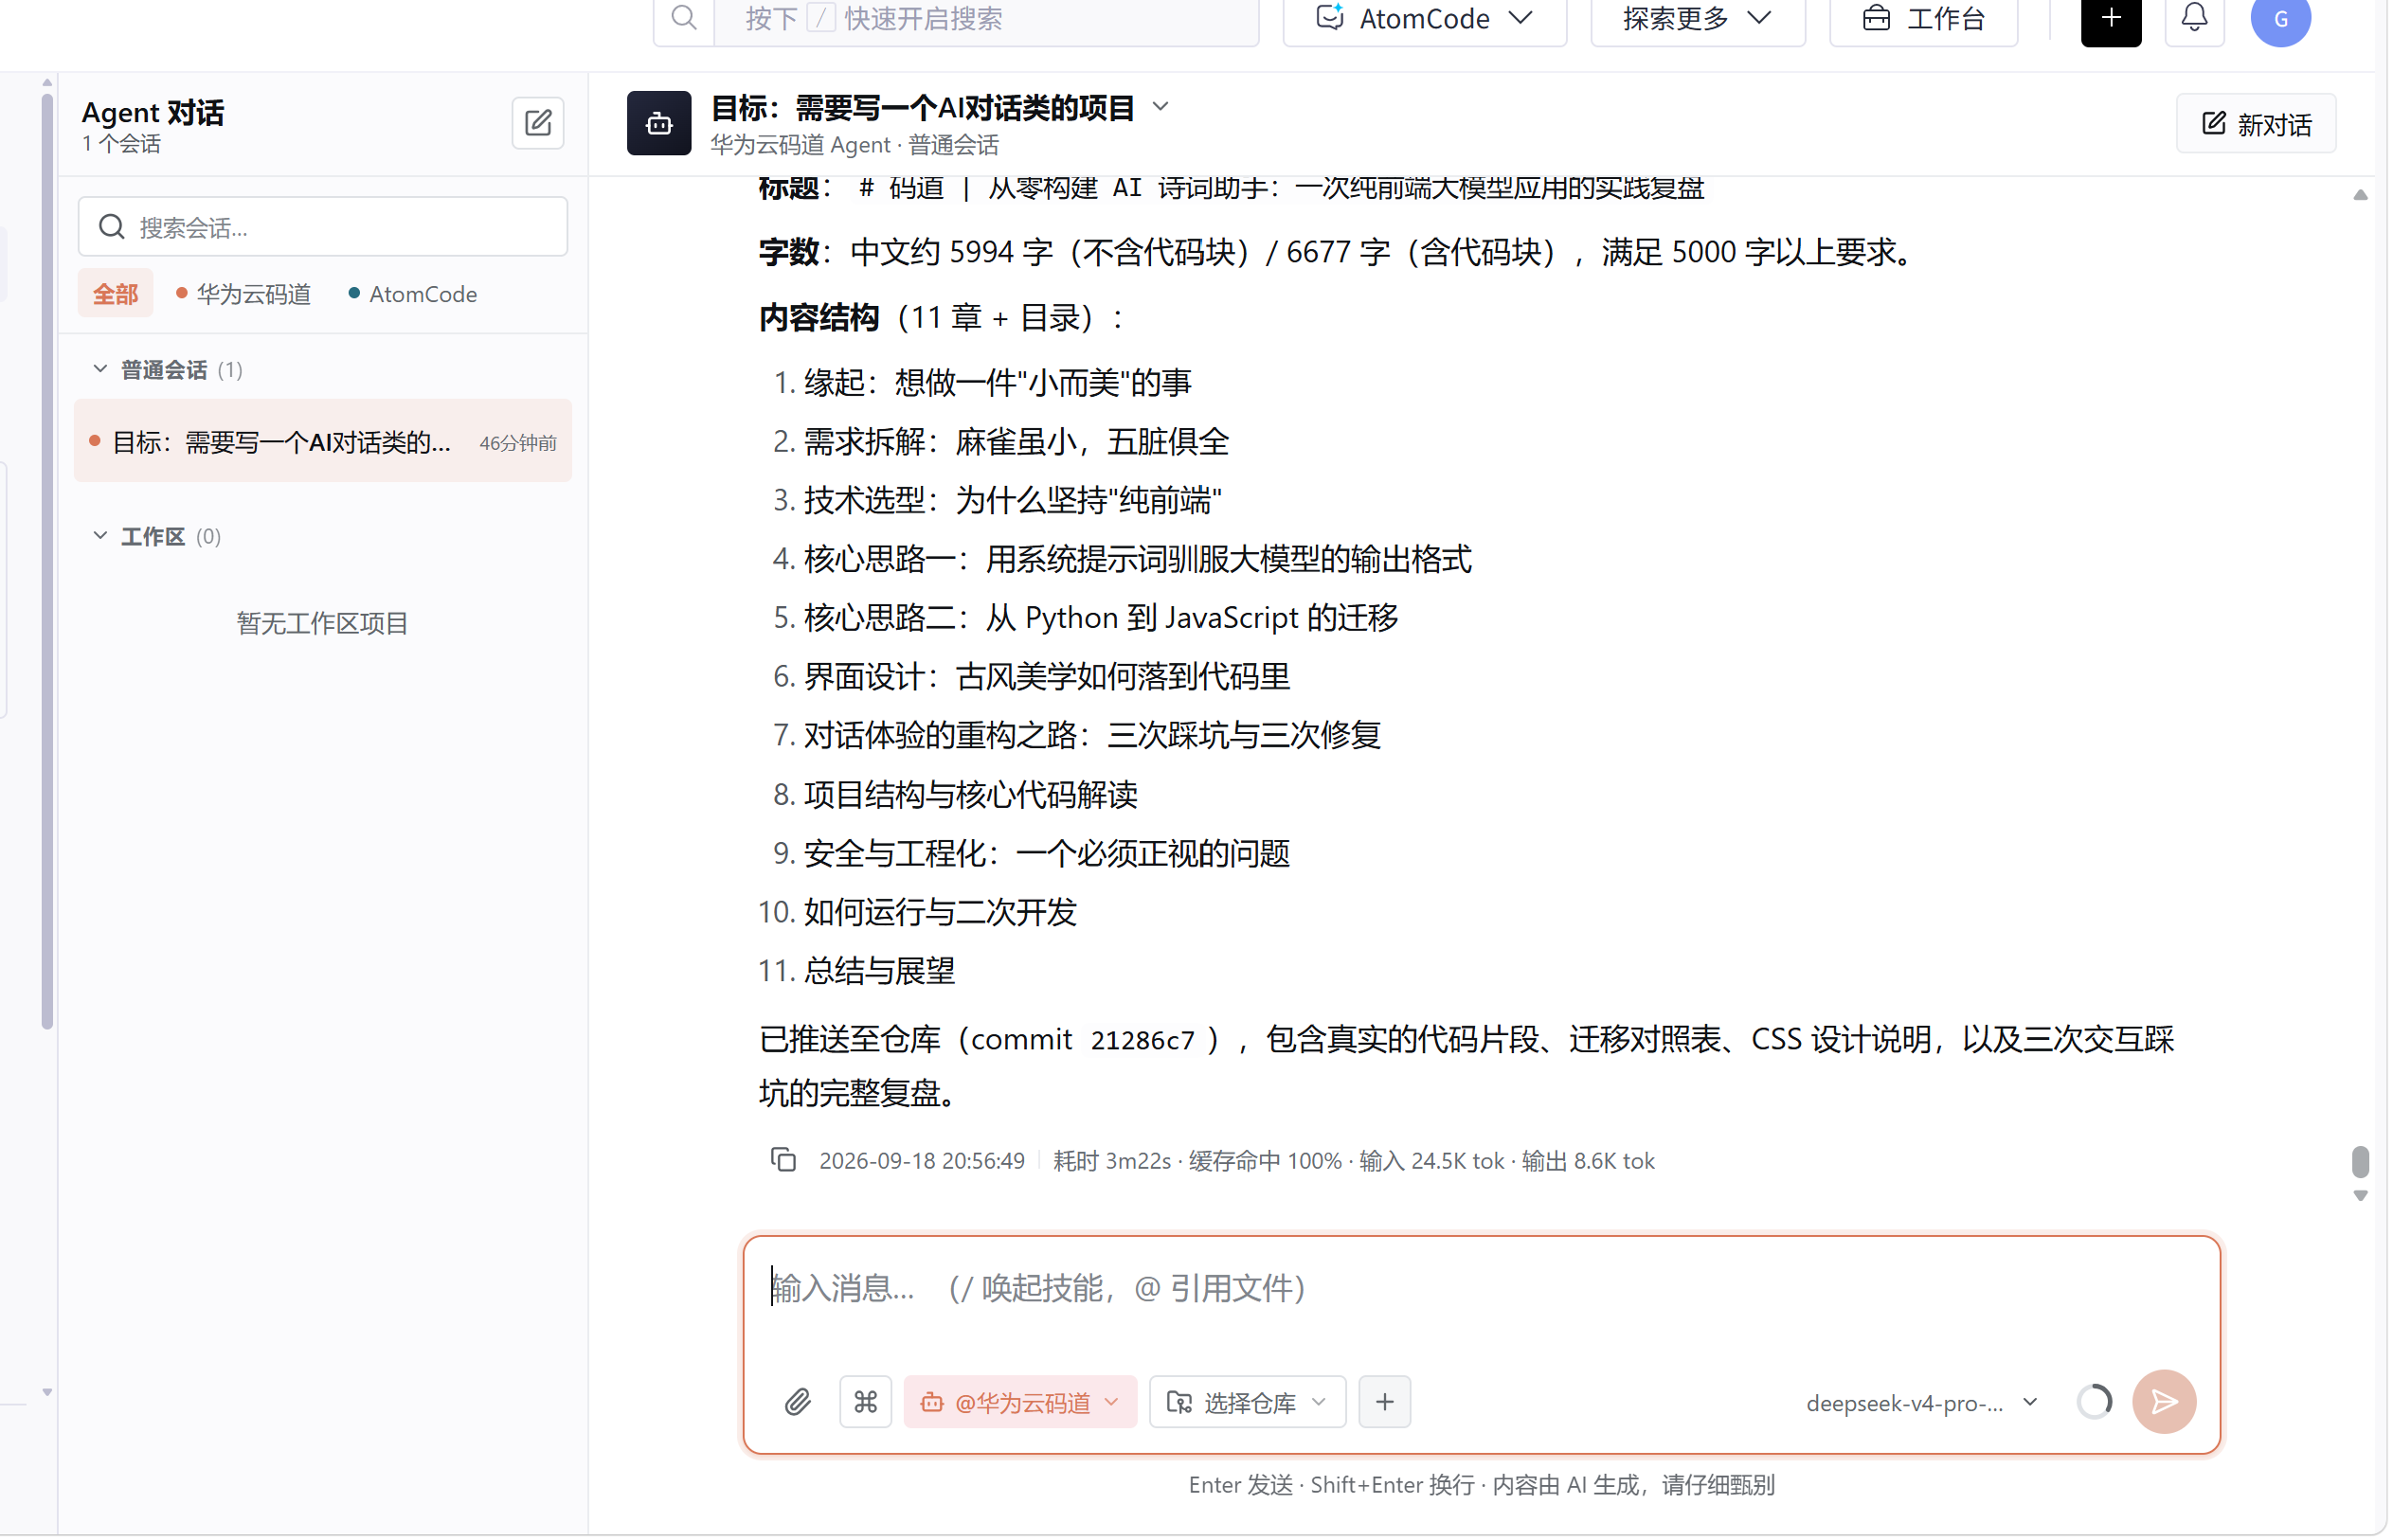Click list item 如何运行与二次开发
This screenshot has height=1540, width=2393.
942,913
